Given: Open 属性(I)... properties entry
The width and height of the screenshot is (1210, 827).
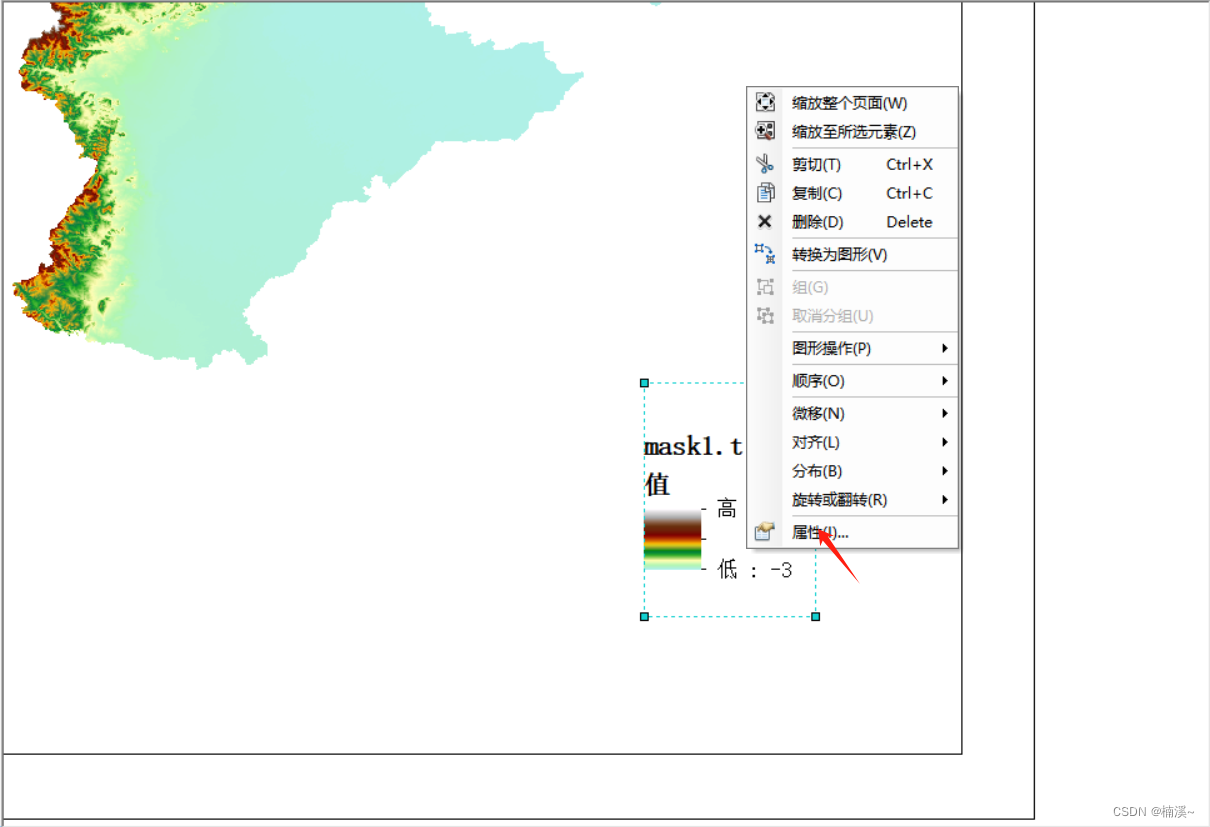Looking at the screenshot, I should click(x=852, y=532).
